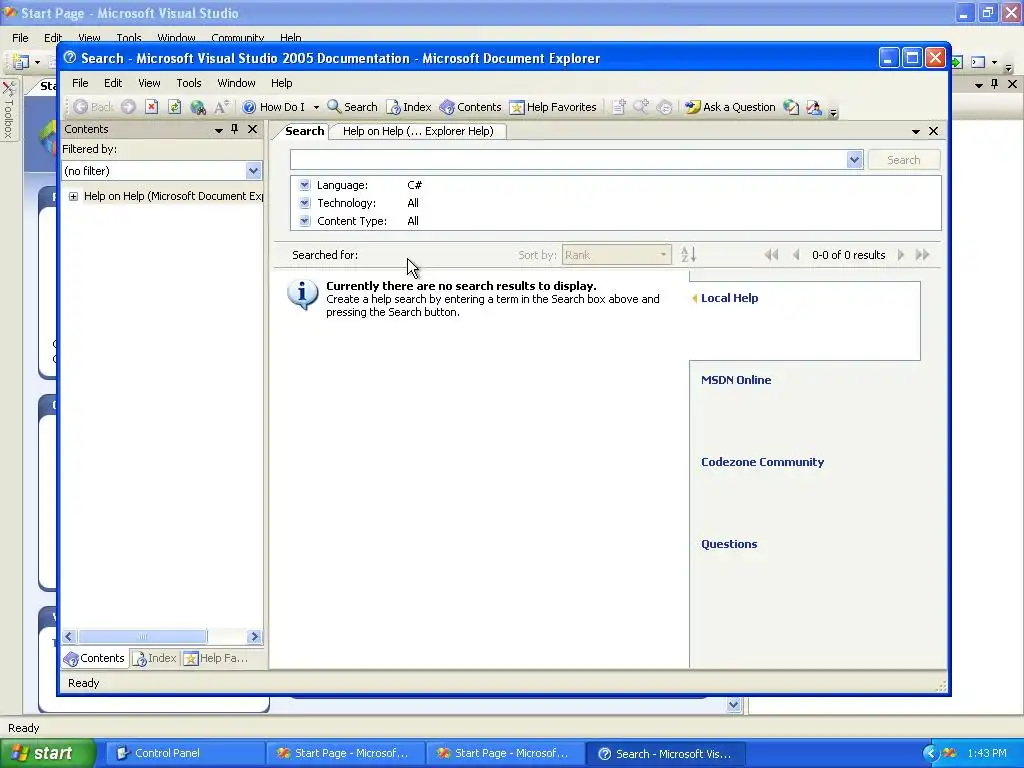Open toolbar options overflow arrow
1024x768 pixels.
[x=833, y=112]
